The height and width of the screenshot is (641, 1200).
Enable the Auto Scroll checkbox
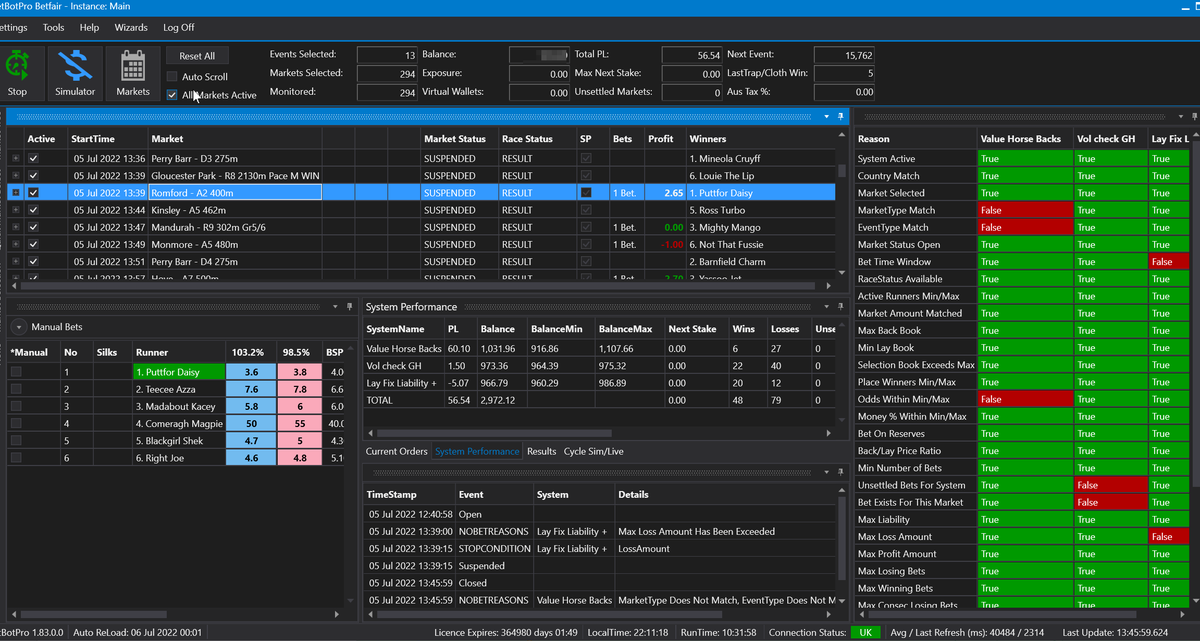(172, 76)
